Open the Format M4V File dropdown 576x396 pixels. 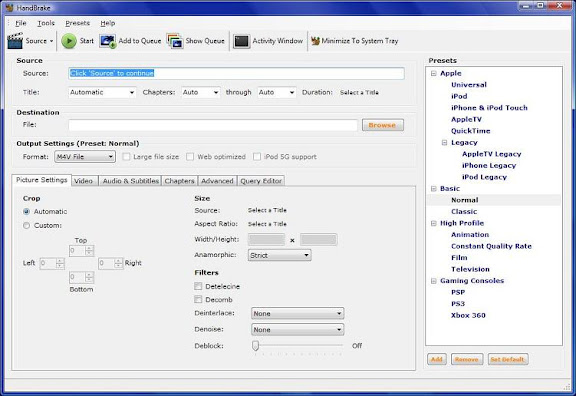tap(85, 157)
